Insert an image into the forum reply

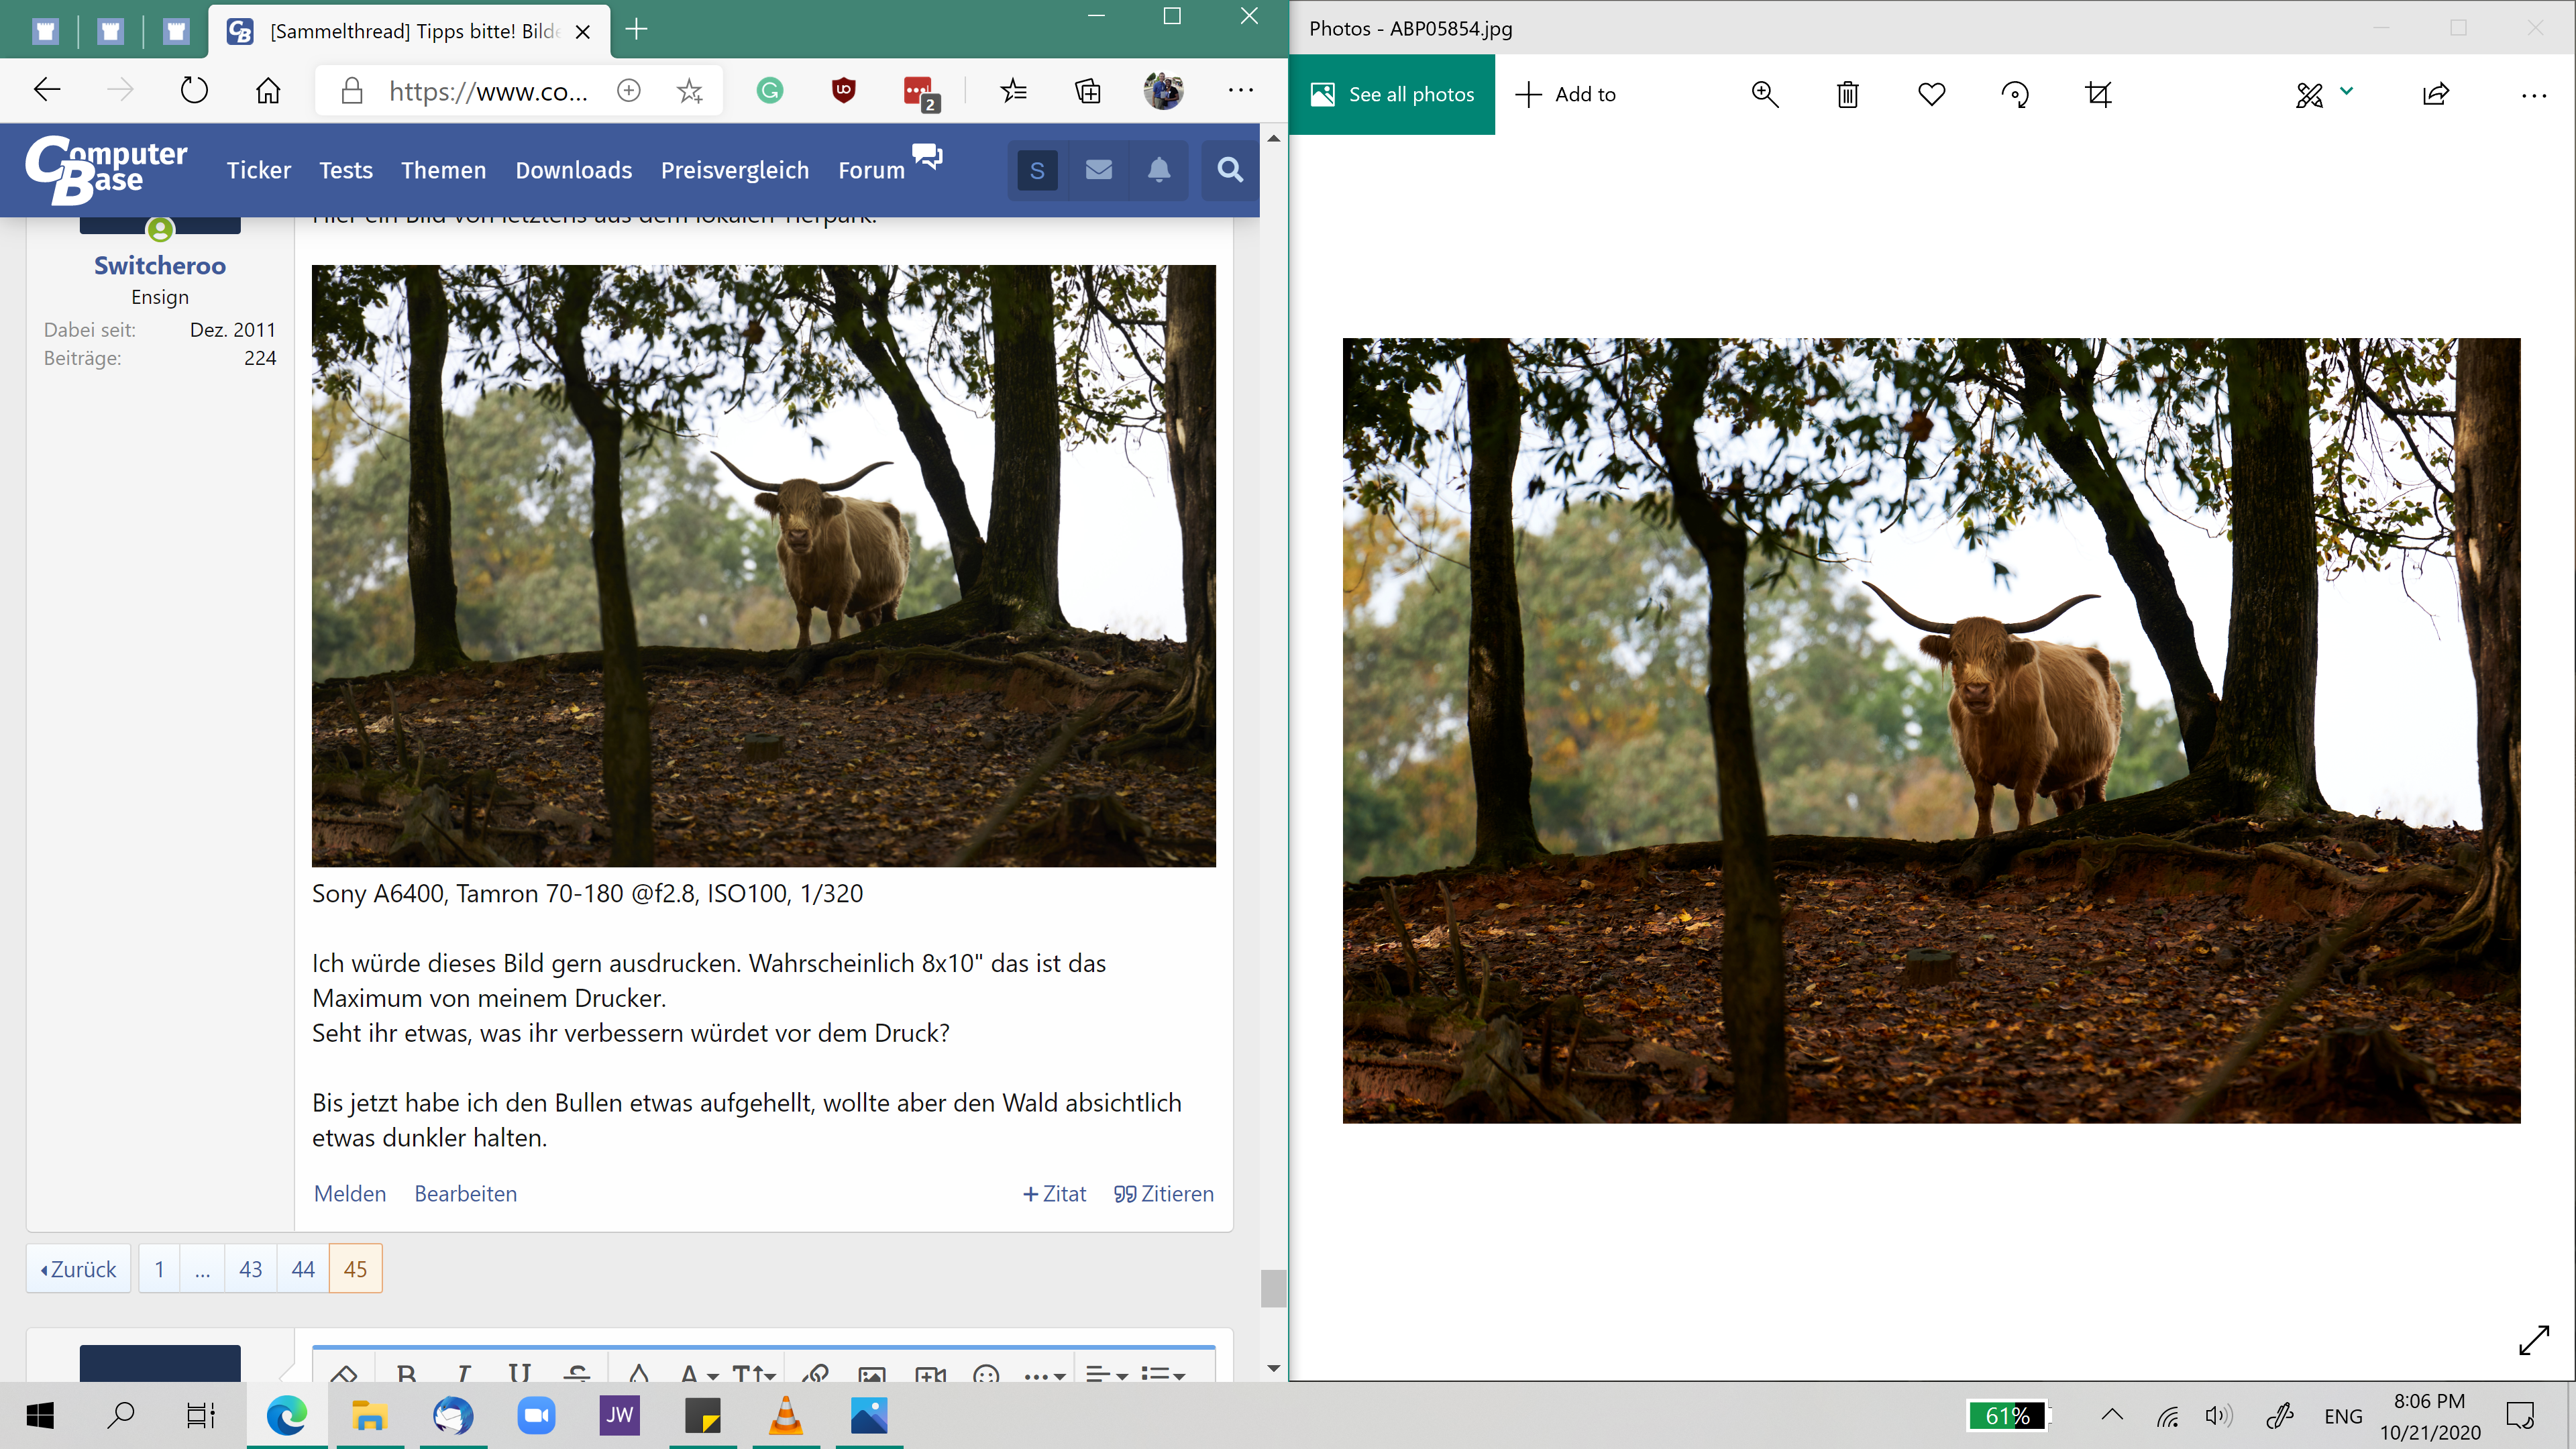pos(871,1376)
